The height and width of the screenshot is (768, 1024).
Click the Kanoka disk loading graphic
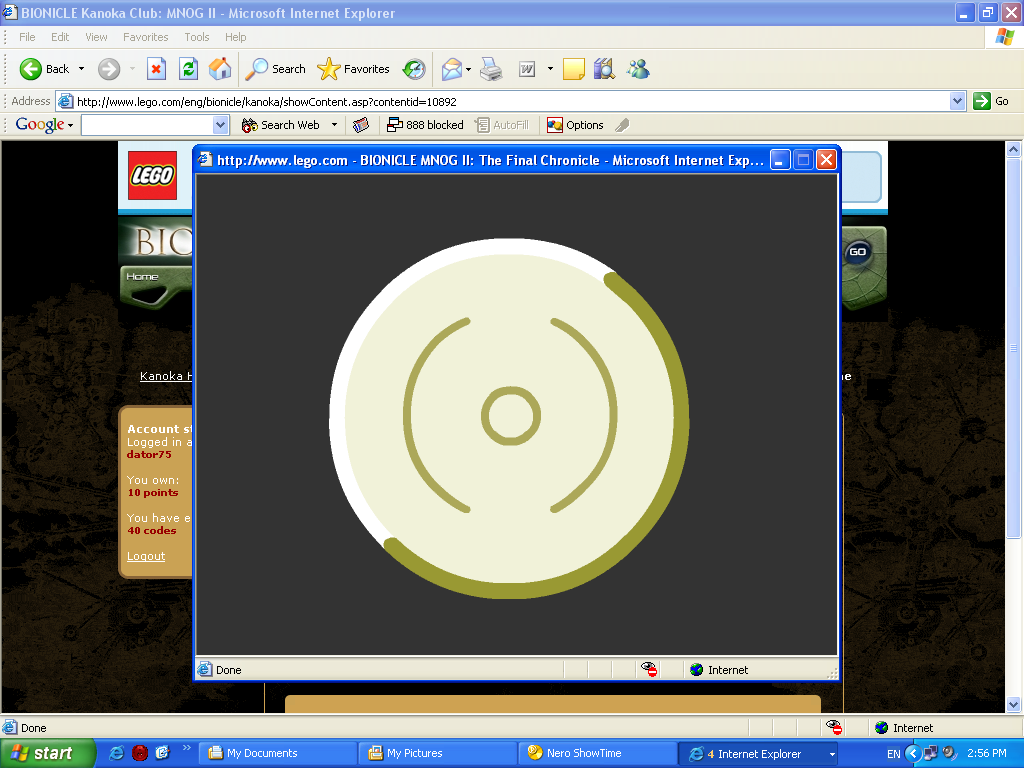tap(509, 418)
